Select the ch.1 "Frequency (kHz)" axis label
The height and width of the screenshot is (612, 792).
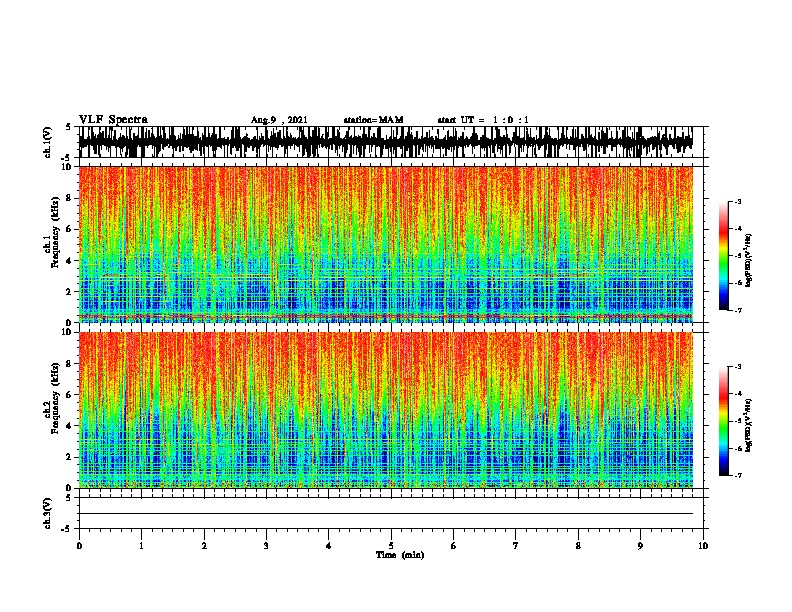[55, 232]
